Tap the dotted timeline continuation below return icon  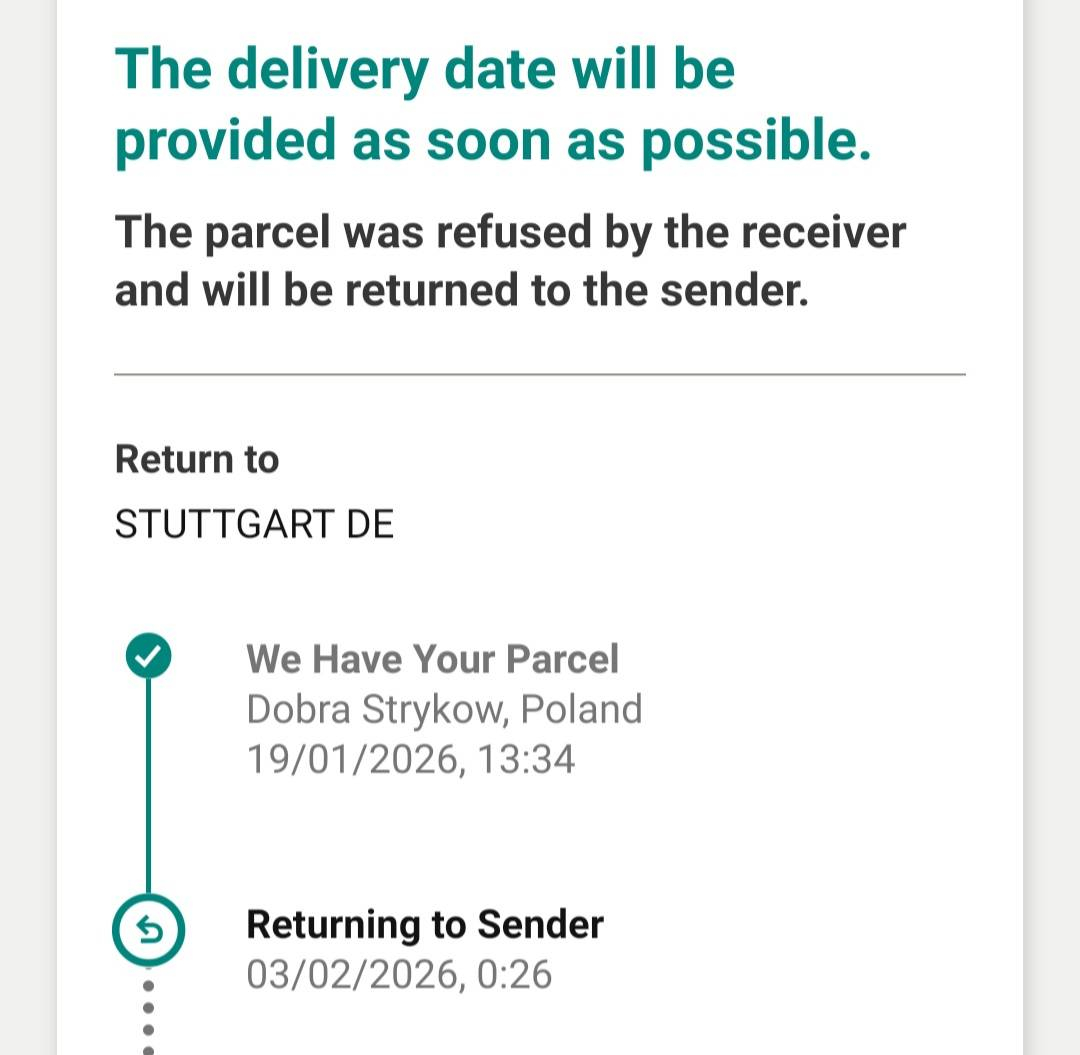148,1010
